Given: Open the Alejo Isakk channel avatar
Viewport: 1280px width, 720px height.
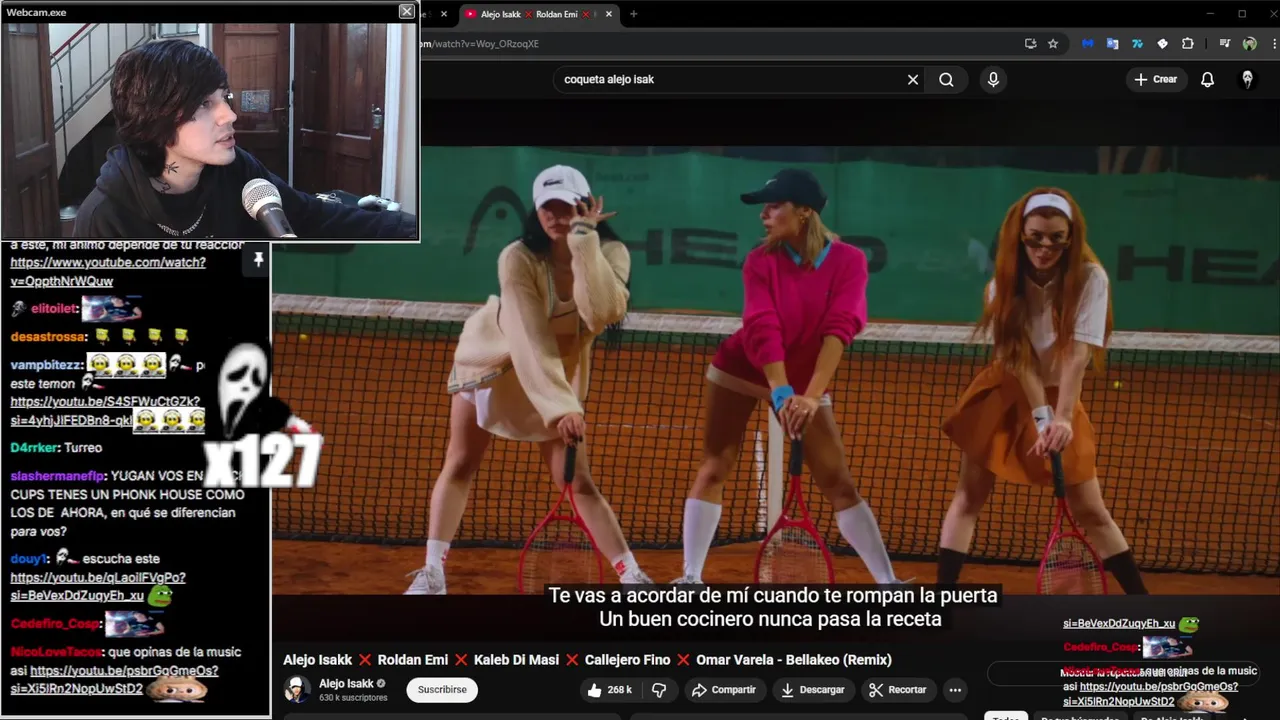Looking at the screenshot, I should (297, 689).
